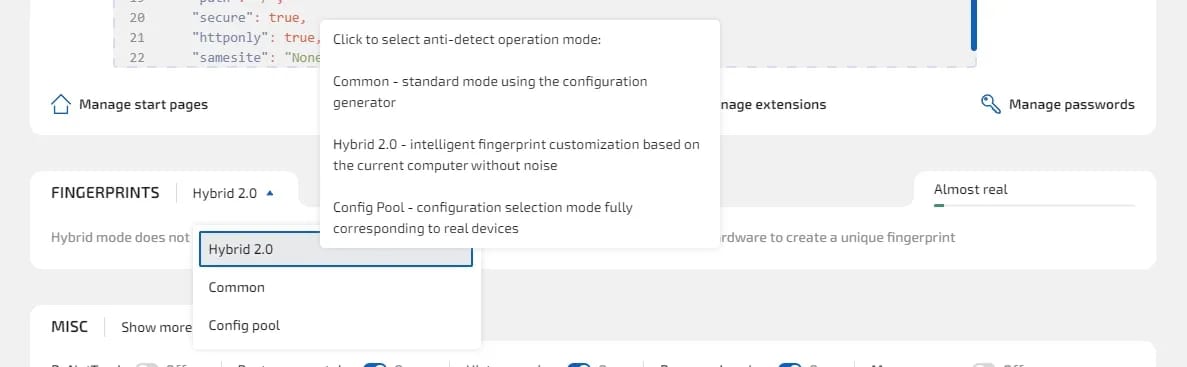The width and height of the screenshot is (1187, 367).
Task: Click the key icon for passwords
Action: [x=991, y=104]
